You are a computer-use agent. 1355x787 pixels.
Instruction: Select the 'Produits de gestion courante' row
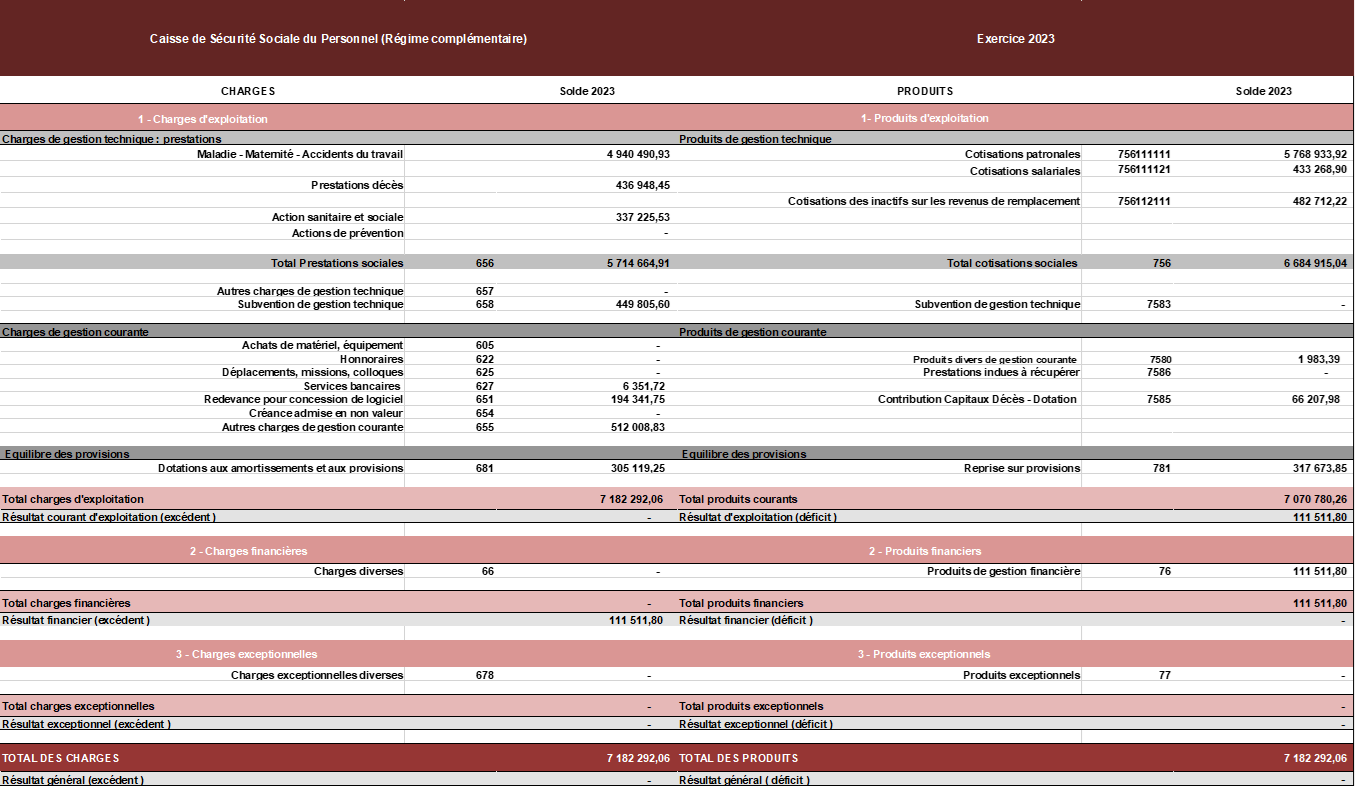(752, 332)
